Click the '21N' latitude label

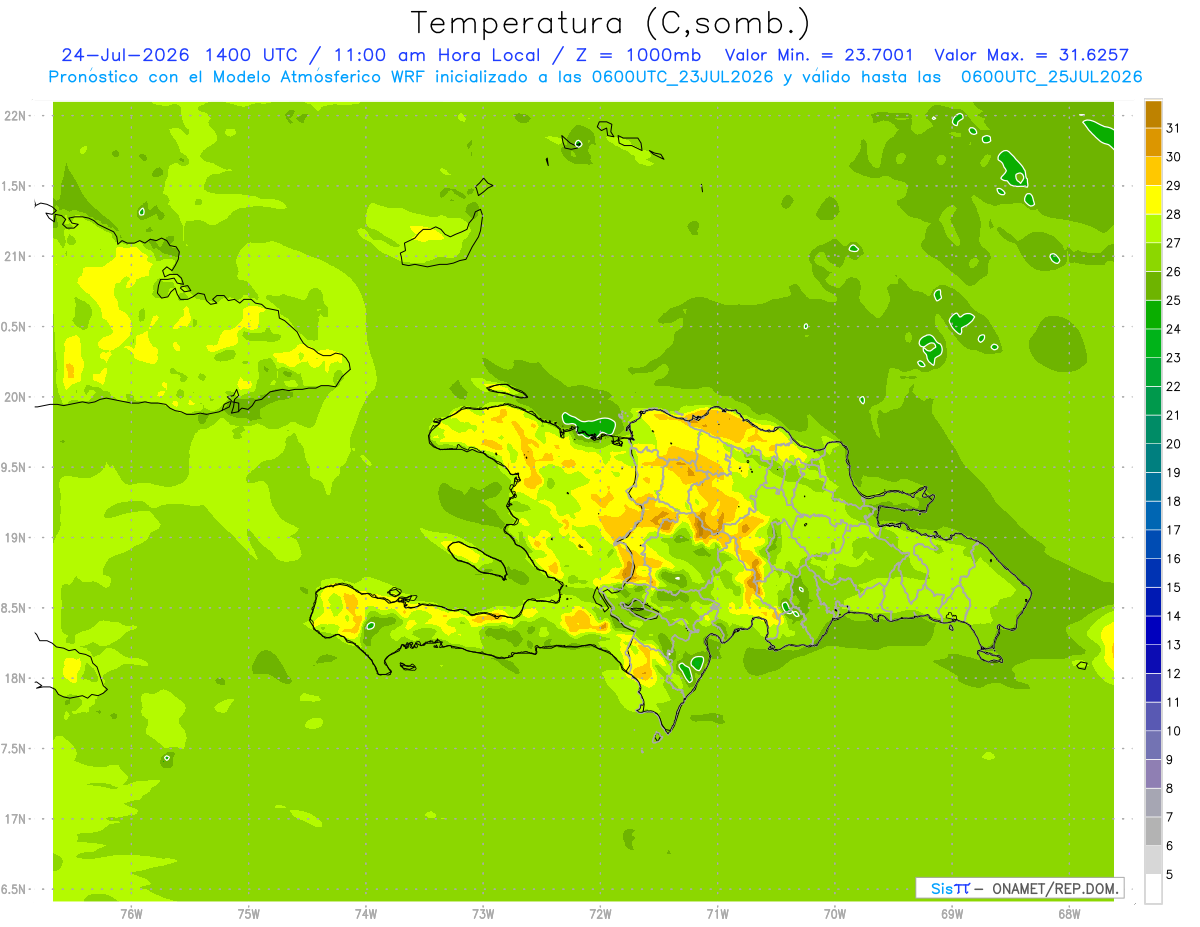click(15, 257)
